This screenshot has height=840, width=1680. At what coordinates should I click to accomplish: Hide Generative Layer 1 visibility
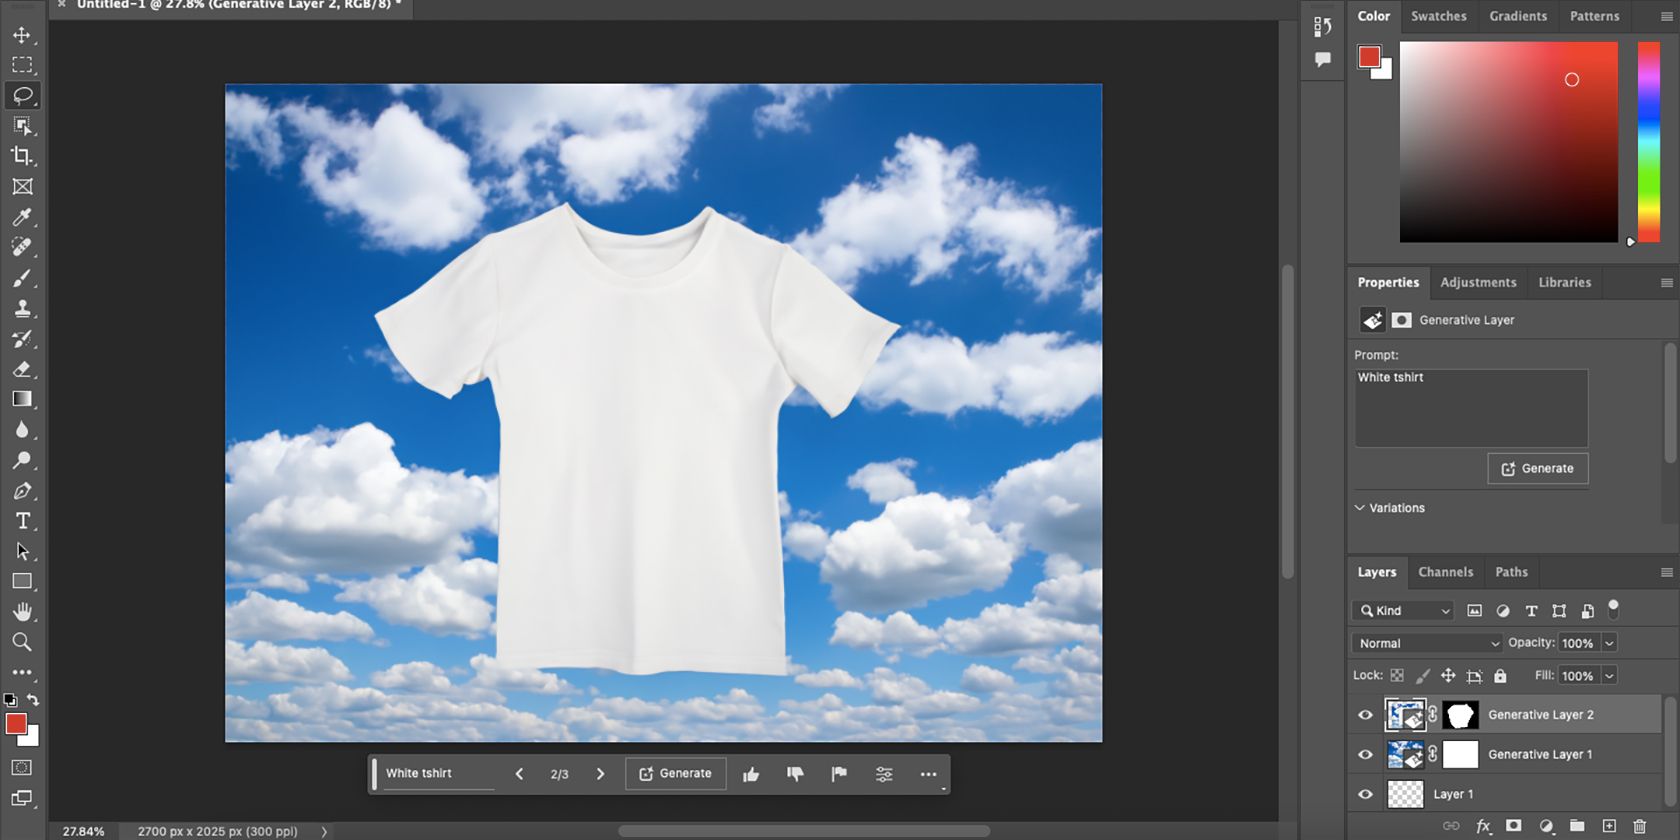[1365, 755]
